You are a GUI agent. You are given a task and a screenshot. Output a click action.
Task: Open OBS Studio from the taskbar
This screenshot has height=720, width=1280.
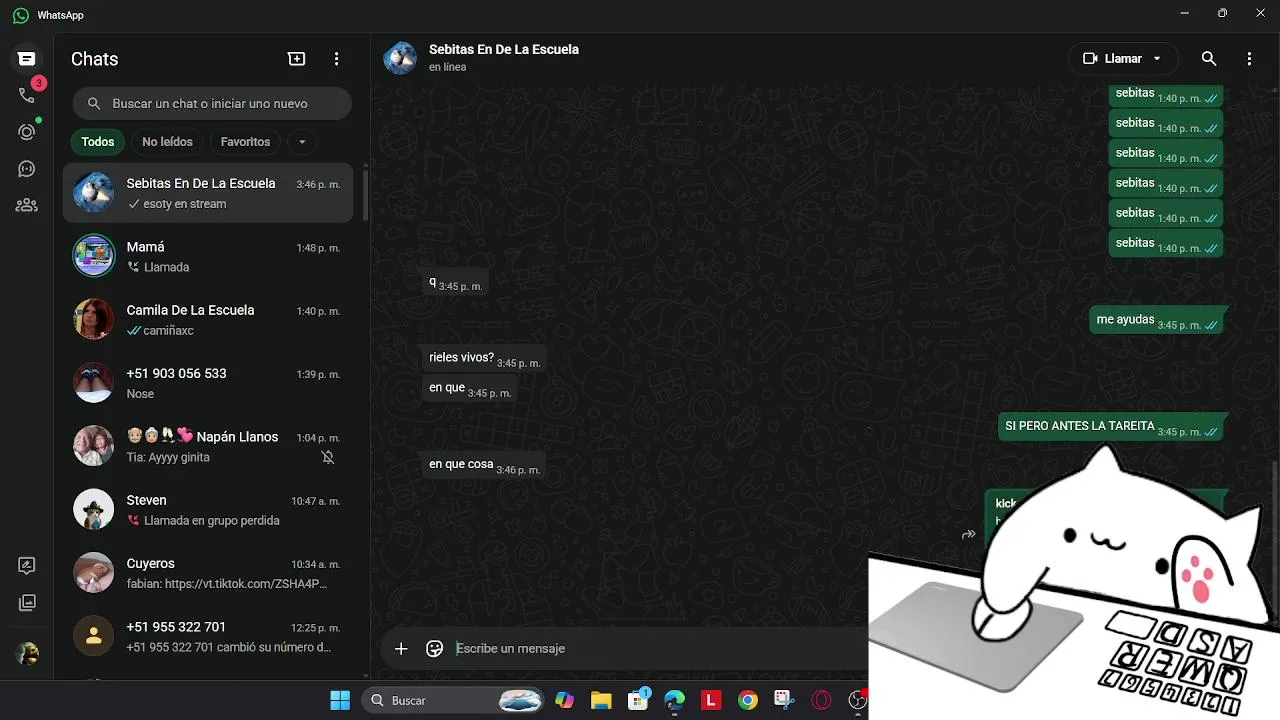857,700
